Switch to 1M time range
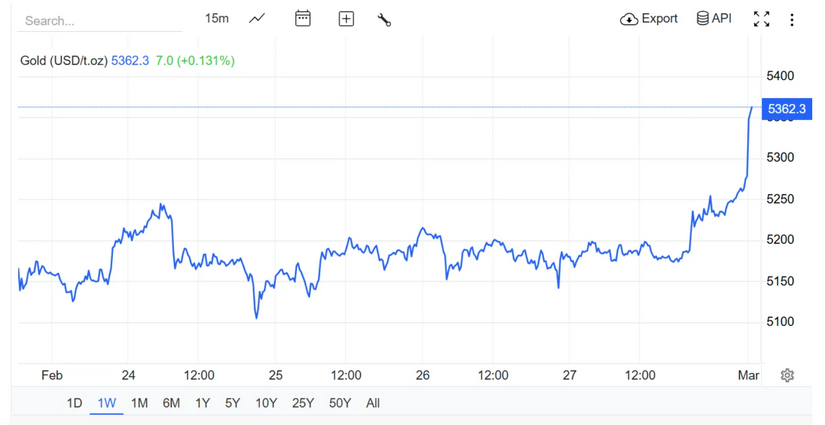 pos(139,403)
